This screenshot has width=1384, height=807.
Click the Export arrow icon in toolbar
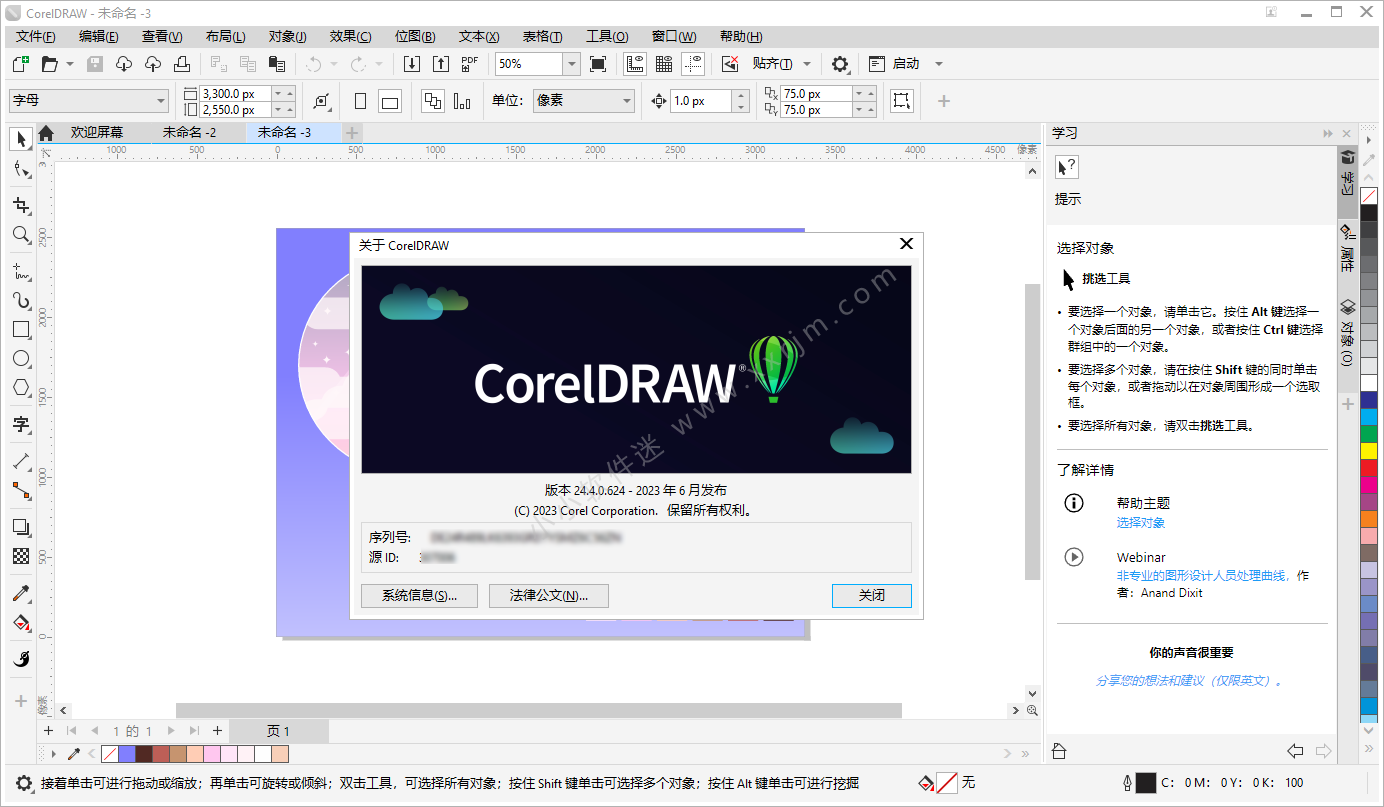(x=441, y=64)
